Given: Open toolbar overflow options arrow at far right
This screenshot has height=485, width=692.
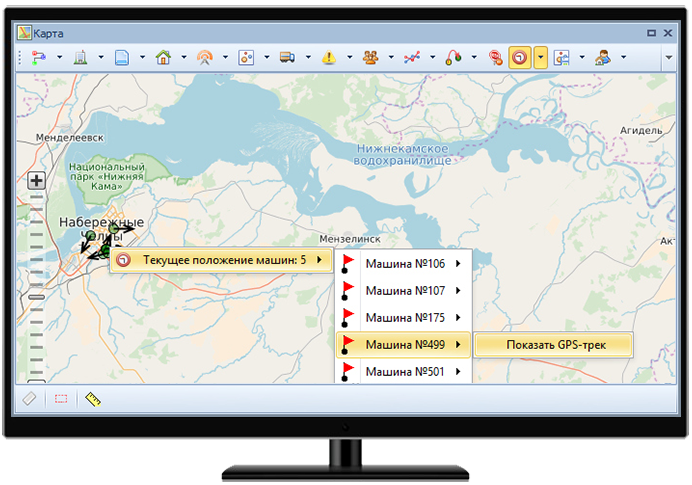Looking at the screenshot, I should click(x=669, y=57).
